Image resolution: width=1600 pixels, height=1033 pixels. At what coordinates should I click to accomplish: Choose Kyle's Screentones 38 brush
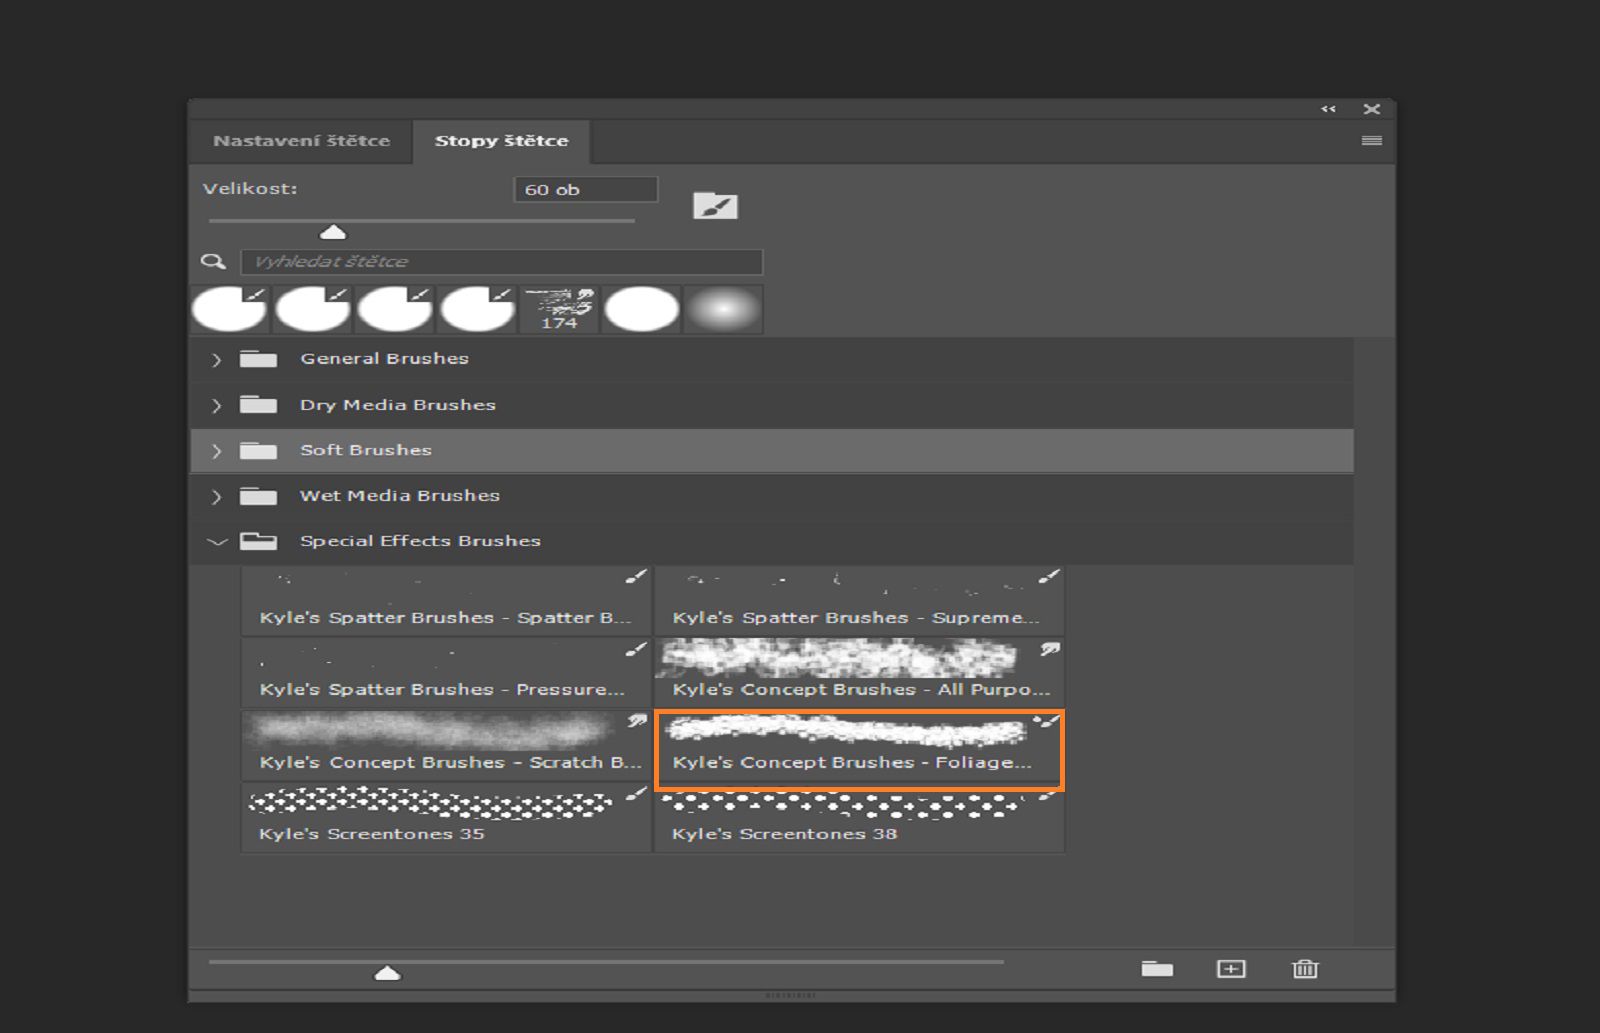tap(859, 822)
